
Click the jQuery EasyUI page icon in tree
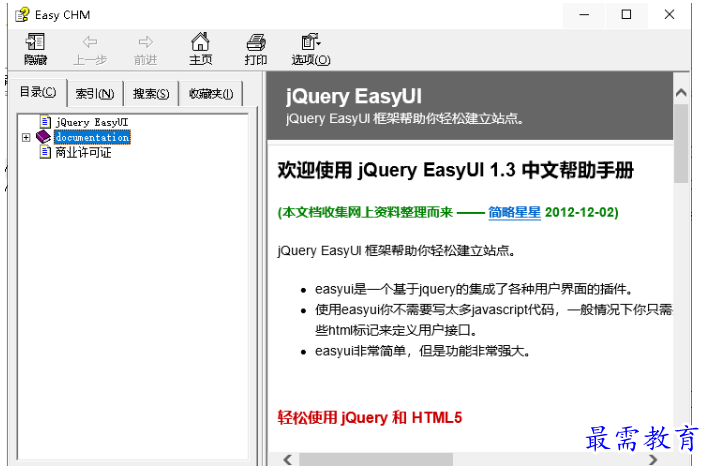click(x=45, y=122)
